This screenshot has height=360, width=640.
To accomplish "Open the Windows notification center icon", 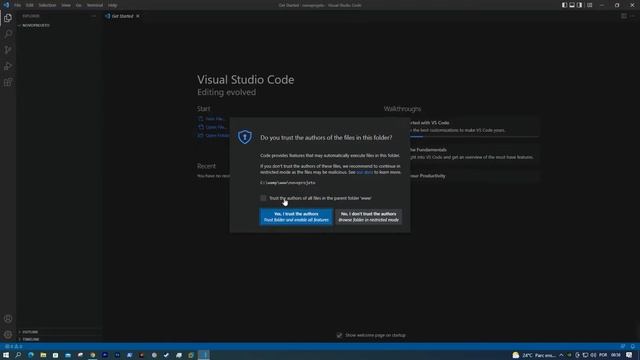I will point(629,355).
